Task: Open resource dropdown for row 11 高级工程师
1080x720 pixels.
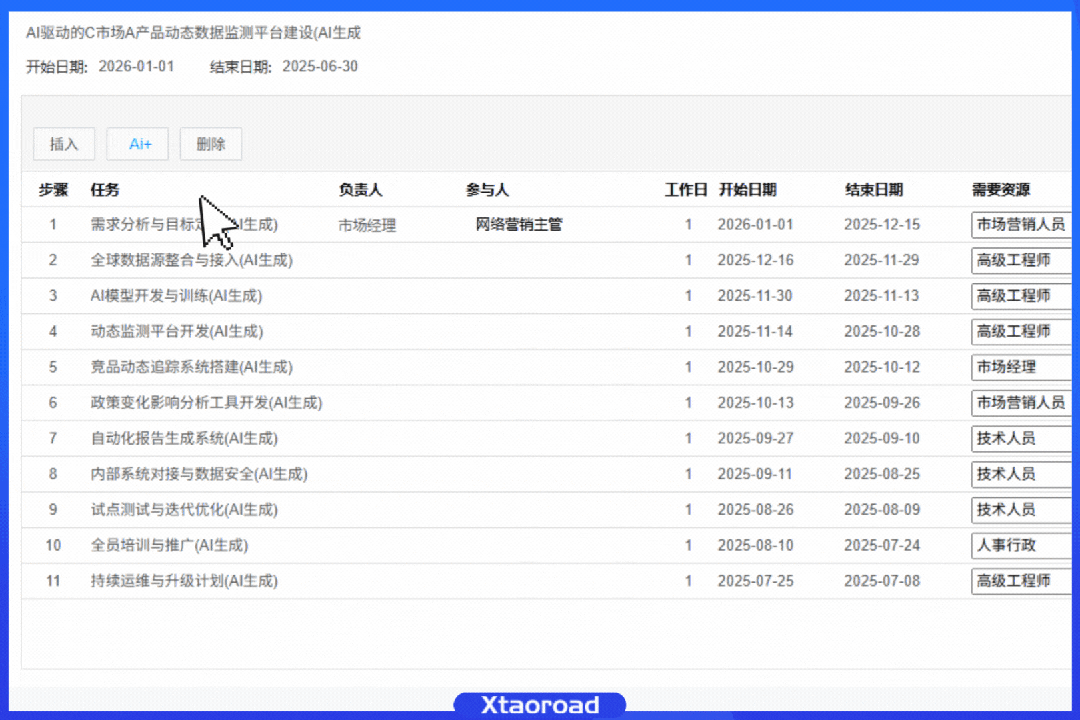Action: point(1021,581)
